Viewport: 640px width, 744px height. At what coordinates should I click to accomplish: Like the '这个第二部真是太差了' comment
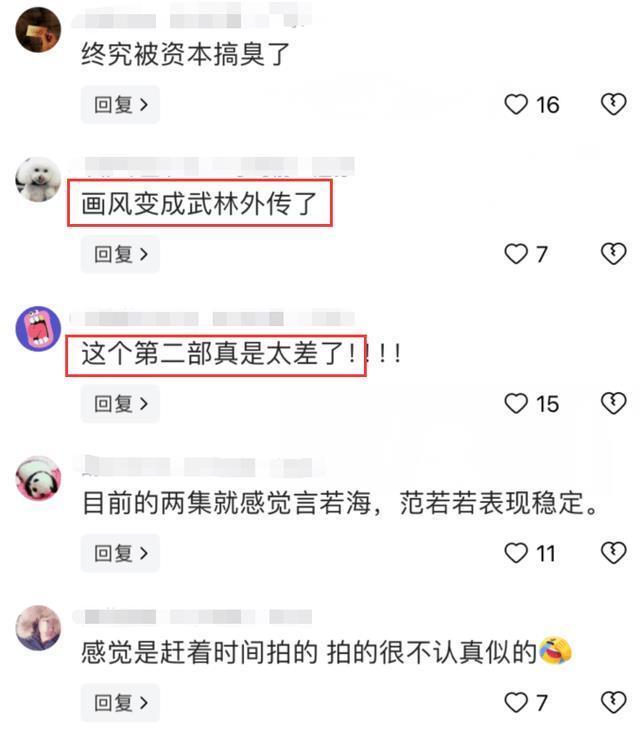[x=516, y=404]
